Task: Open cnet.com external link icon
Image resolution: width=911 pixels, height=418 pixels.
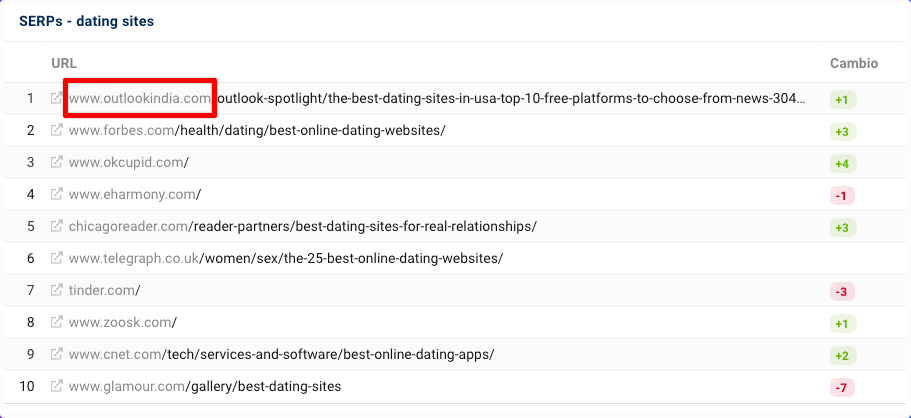Action: (57, 354)
